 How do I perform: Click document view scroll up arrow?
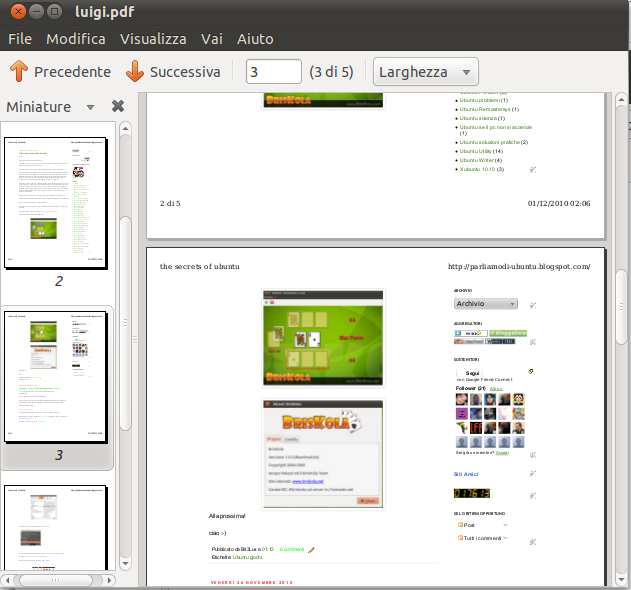621,99
